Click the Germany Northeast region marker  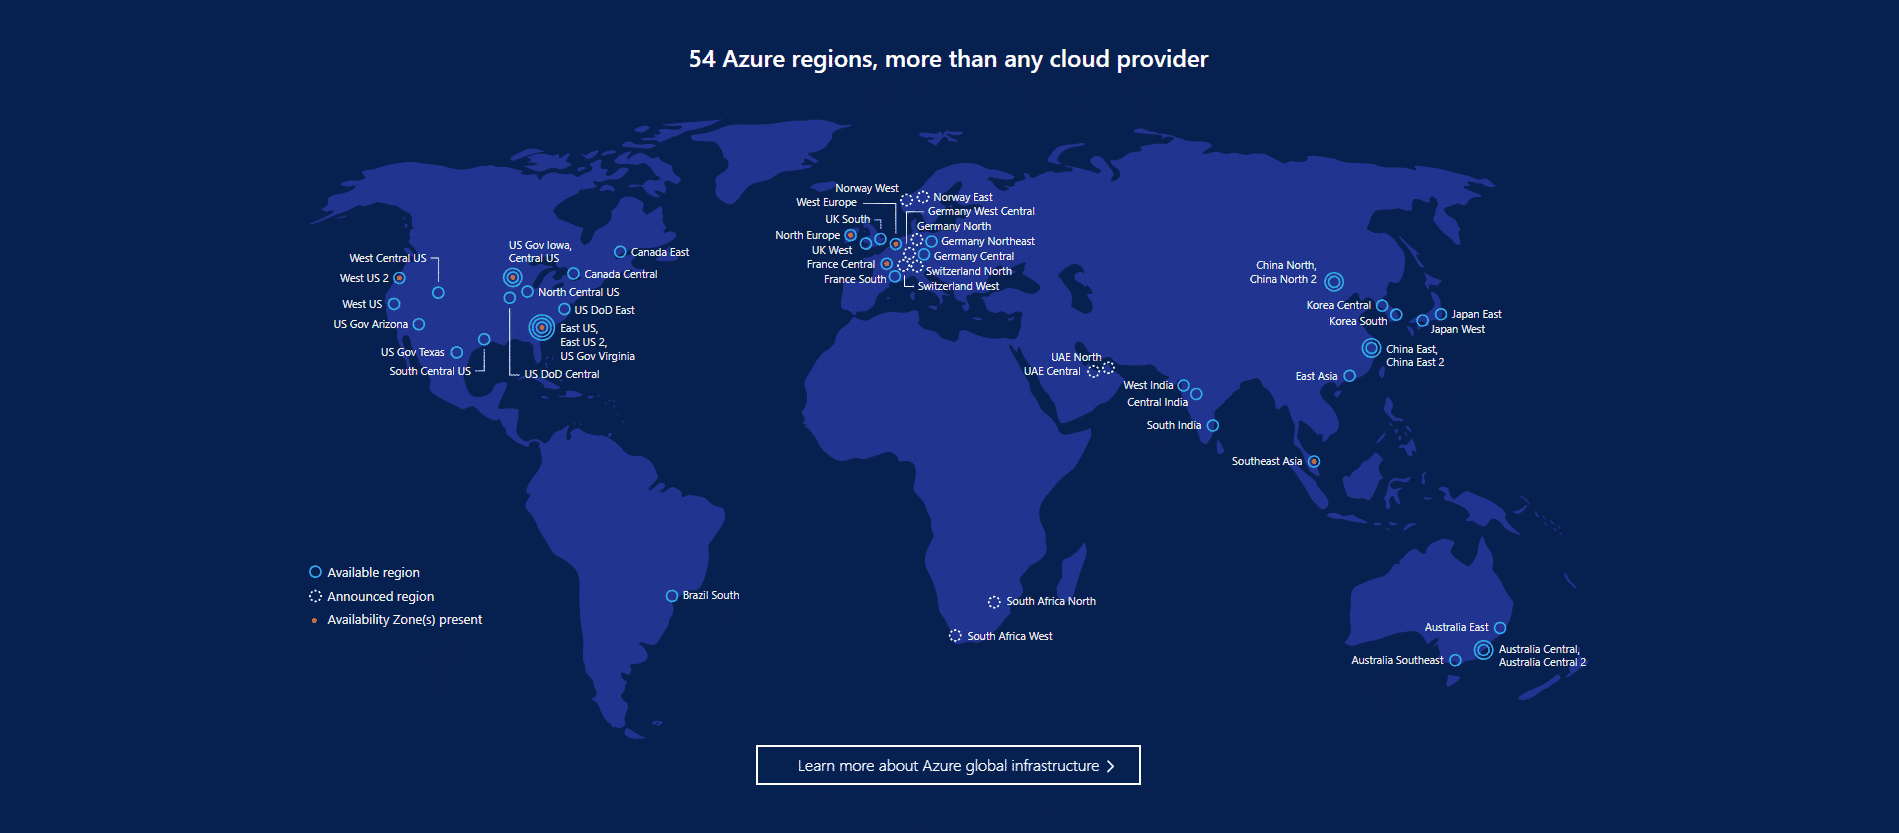coord(931,241)
